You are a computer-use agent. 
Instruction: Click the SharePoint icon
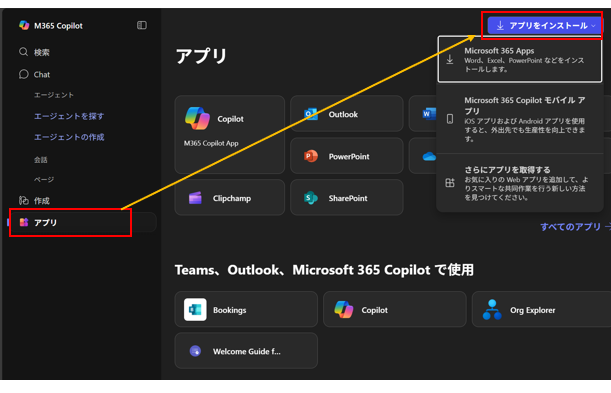(x=311, y=198)
